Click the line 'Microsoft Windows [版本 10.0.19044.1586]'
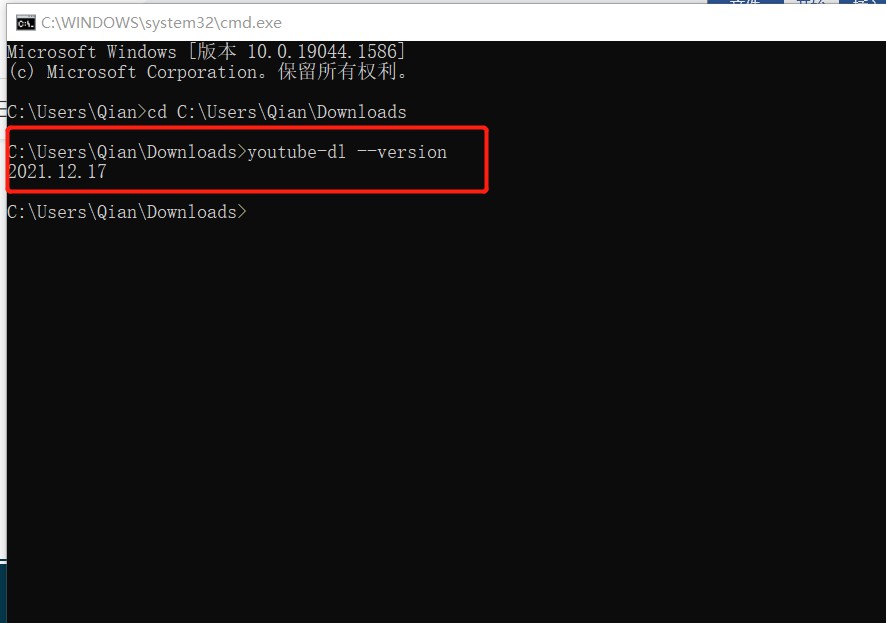Image resolution: width=886 pixels, height=623 pixels. pos(206,52)
